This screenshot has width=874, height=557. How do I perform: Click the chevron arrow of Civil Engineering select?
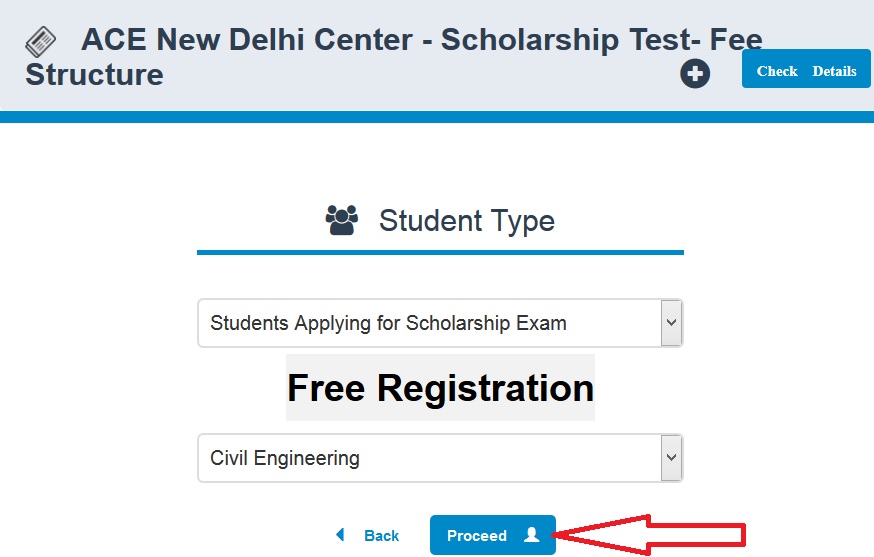(x=671, y=458)
